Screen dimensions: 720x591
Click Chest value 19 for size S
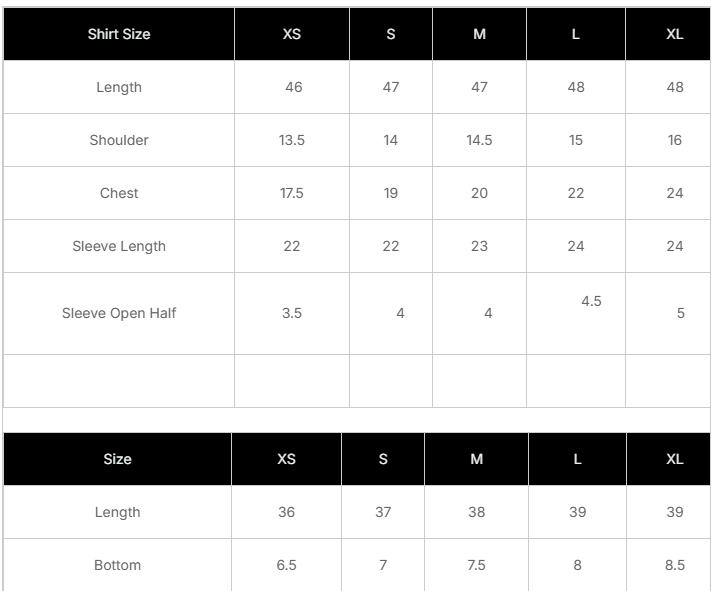(x=391, y=193)
